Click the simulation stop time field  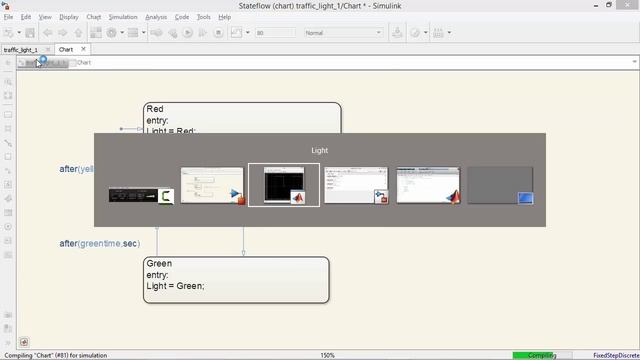(x=275, y=33)
